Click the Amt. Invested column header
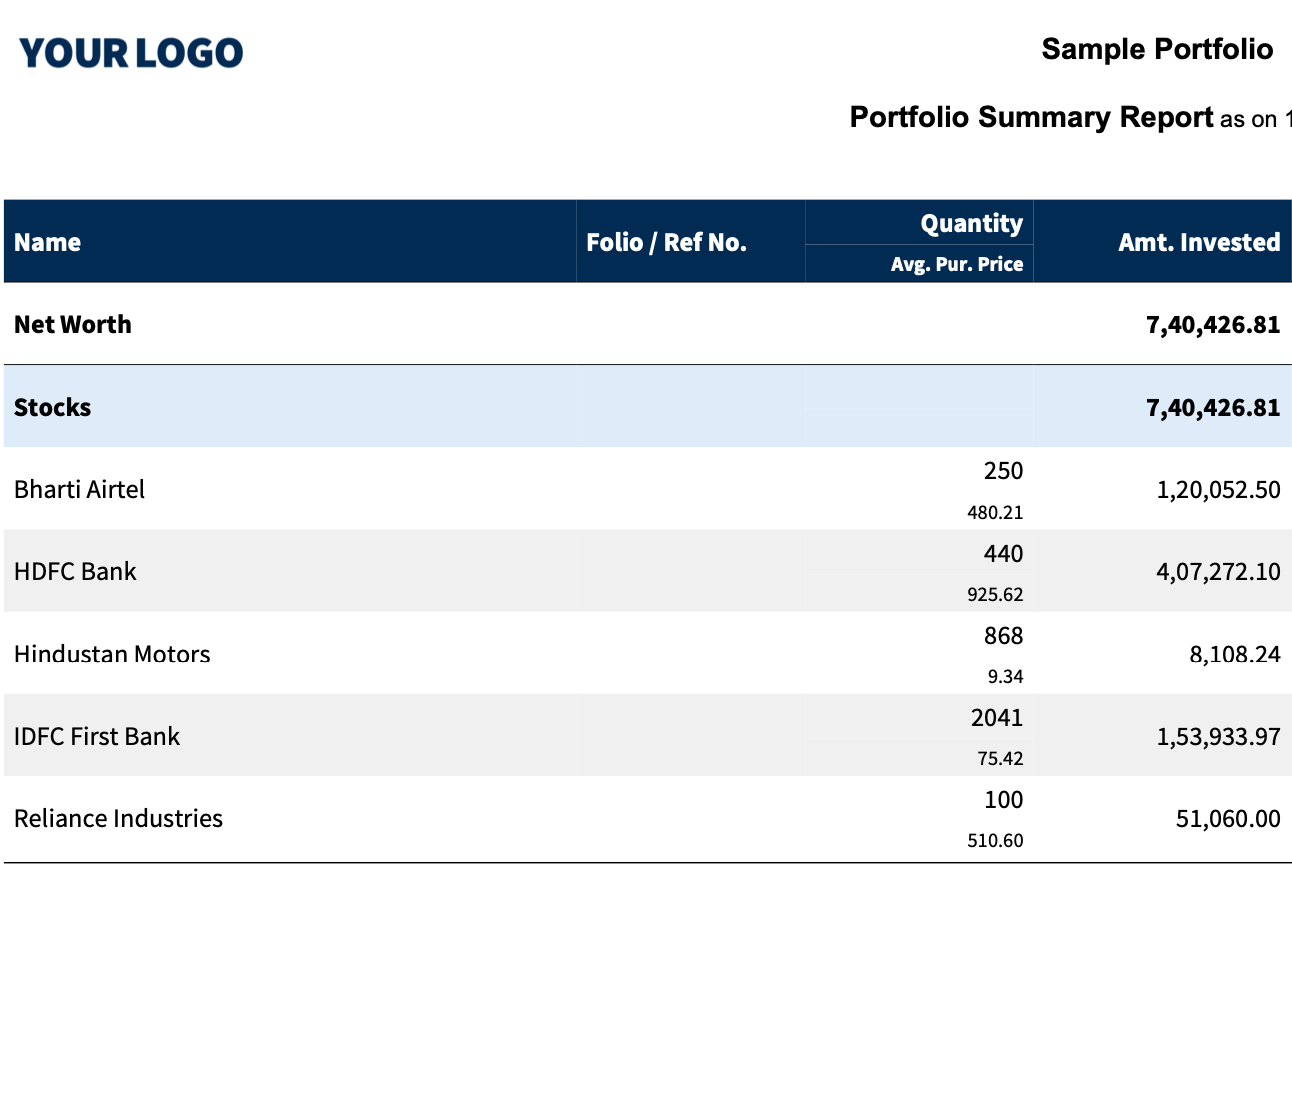This screenshot has height=1118, width=1292. coord(1199,242)
